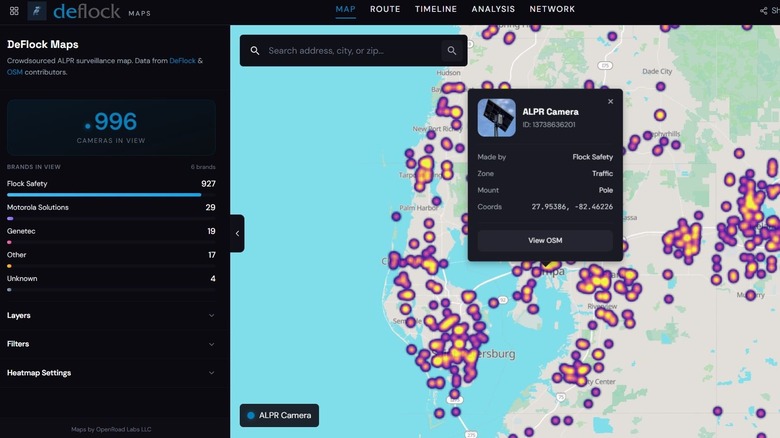Open the ROUTE tab
The width and height of the screenshot is (780, 438).
(385, 9)
